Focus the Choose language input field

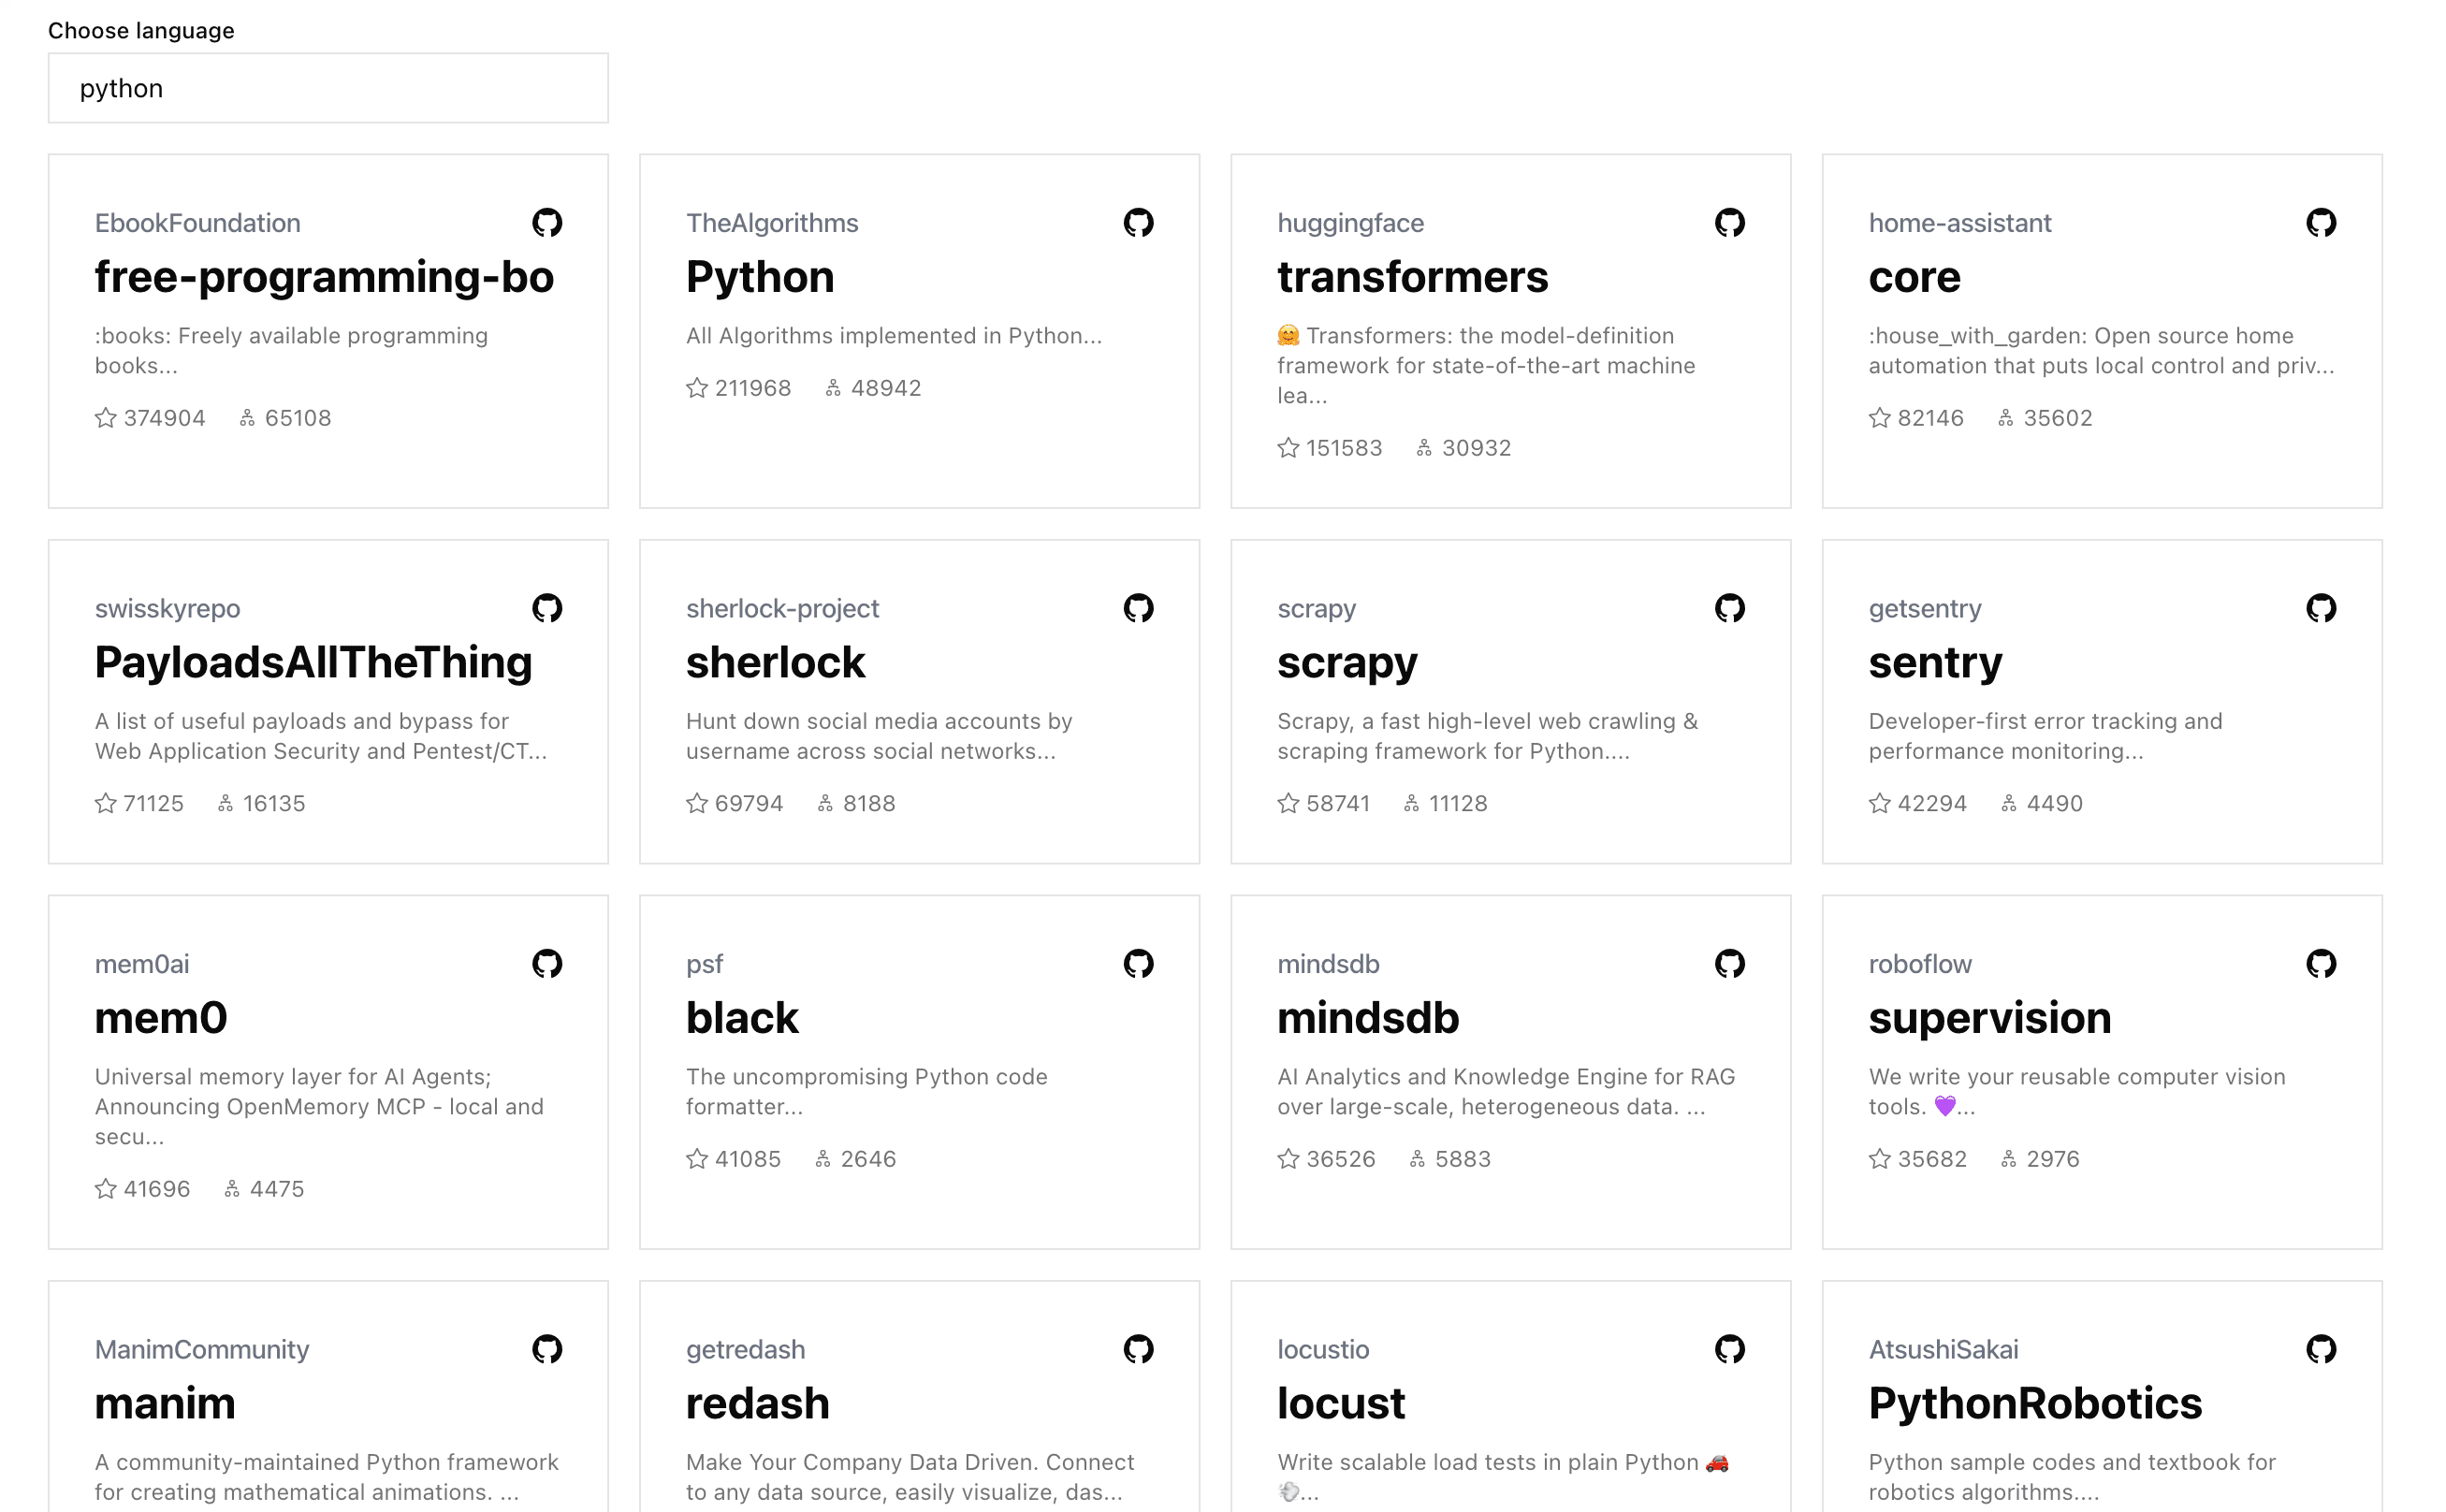(328, 88)
